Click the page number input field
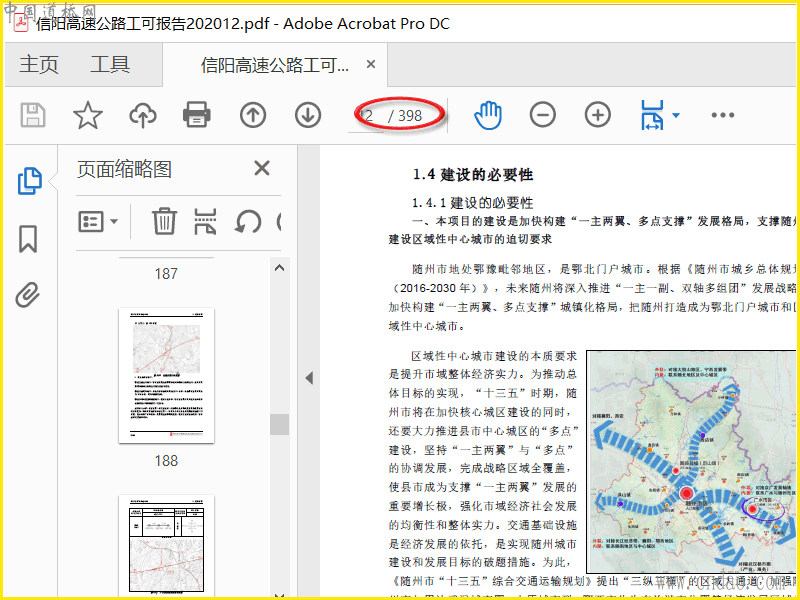800x600 pixels. coord(366,116)
